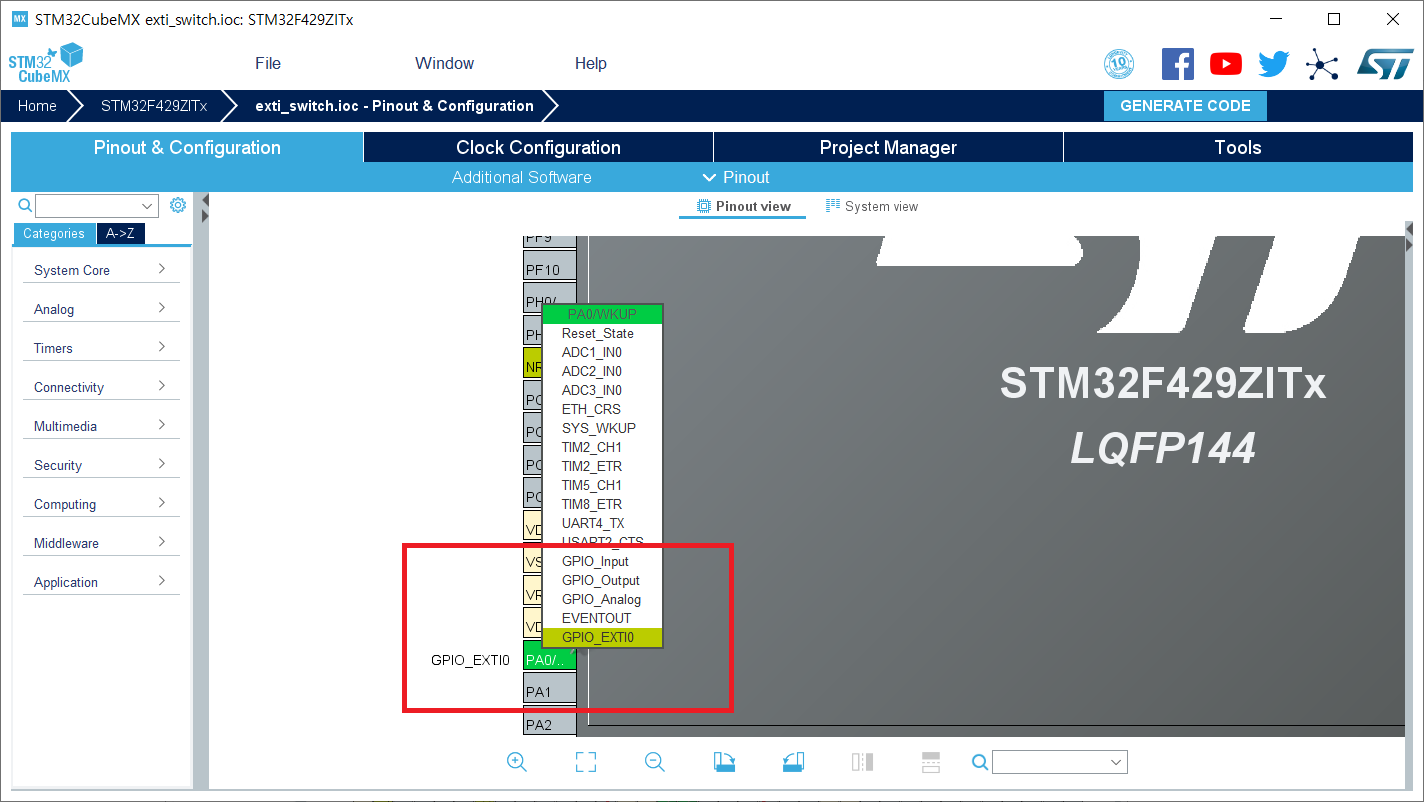This screenshot has height=802, width=1424.
Task: Expand the Multimedia category
Action: tap(101, 426)
